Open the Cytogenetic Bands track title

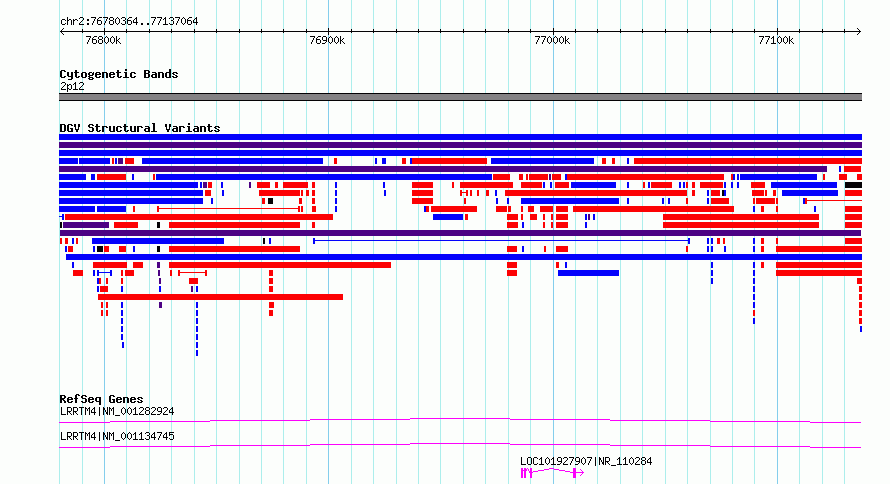[x=119, y=74]
